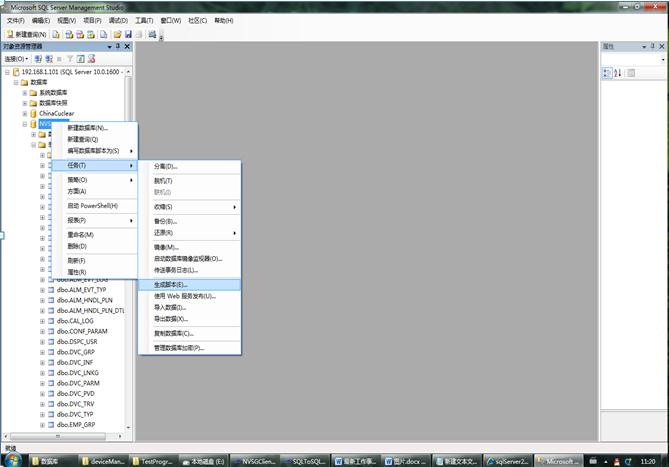Image resolution: width=669 pixels, height=467 pixels.
Task: Expand the 系统数据库 folder
Action: coord(25,93)
